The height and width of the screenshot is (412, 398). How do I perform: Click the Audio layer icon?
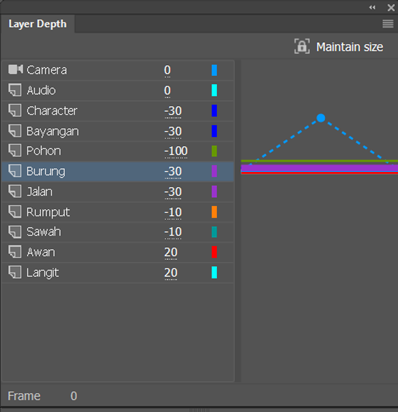(x=15, y=90)
